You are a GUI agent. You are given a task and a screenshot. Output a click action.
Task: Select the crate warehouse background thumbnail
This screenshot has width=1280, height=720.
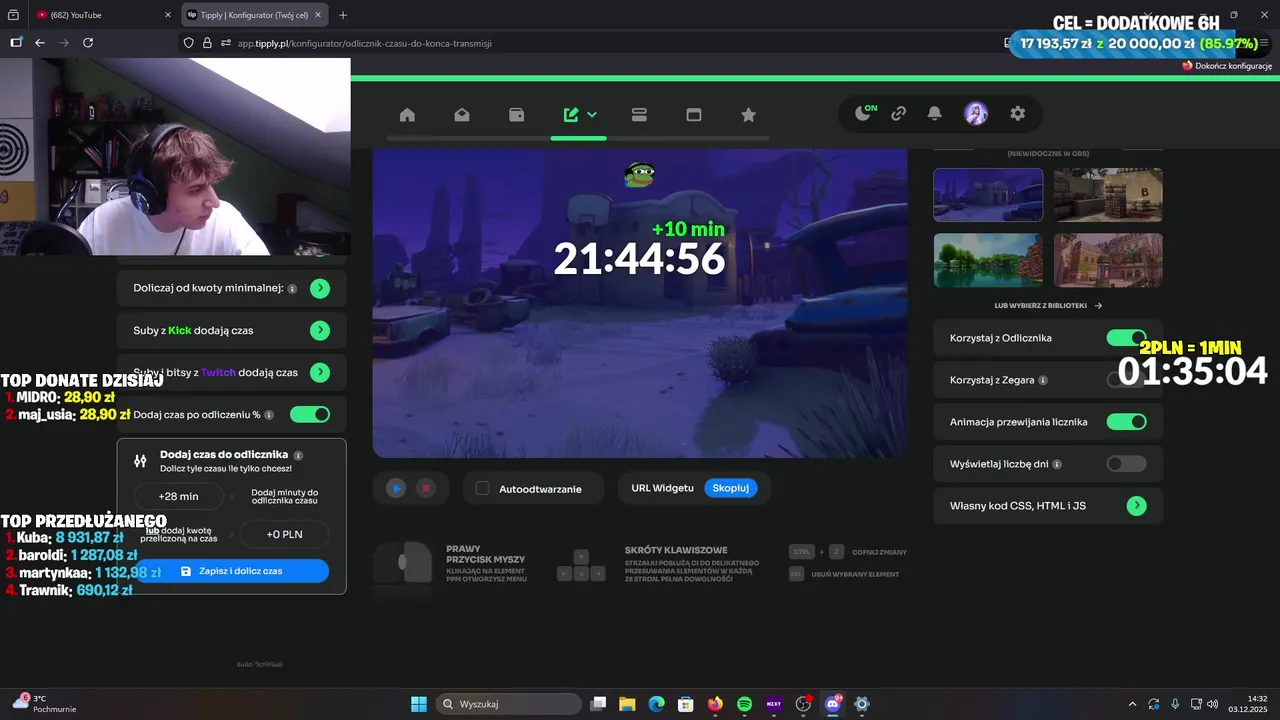(x=1108, y=194)
